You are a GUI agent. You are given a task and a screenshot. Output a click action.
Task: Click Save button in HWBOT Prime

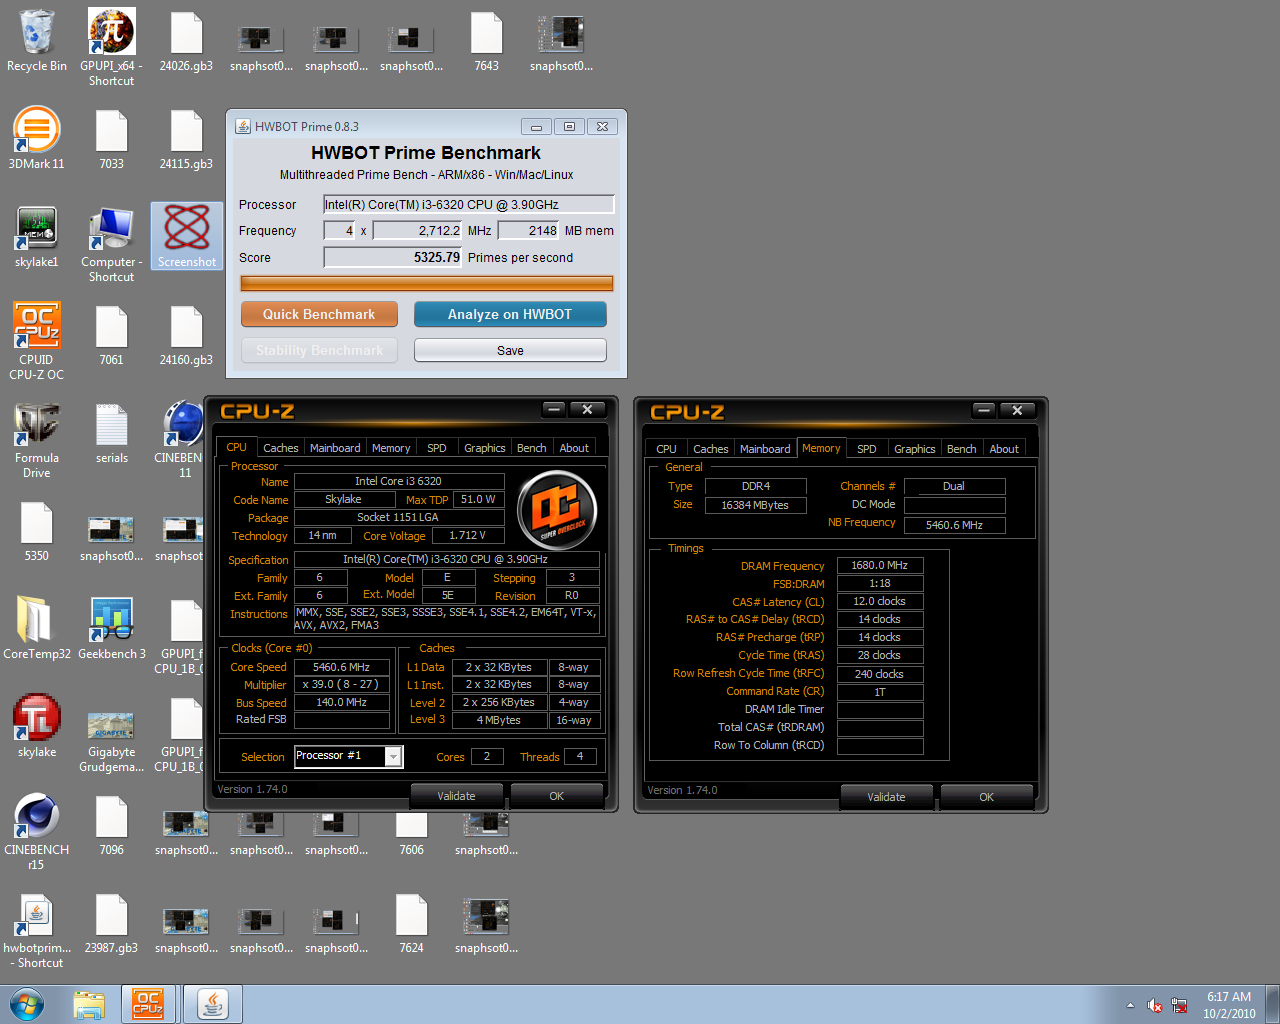click(510, 350)
